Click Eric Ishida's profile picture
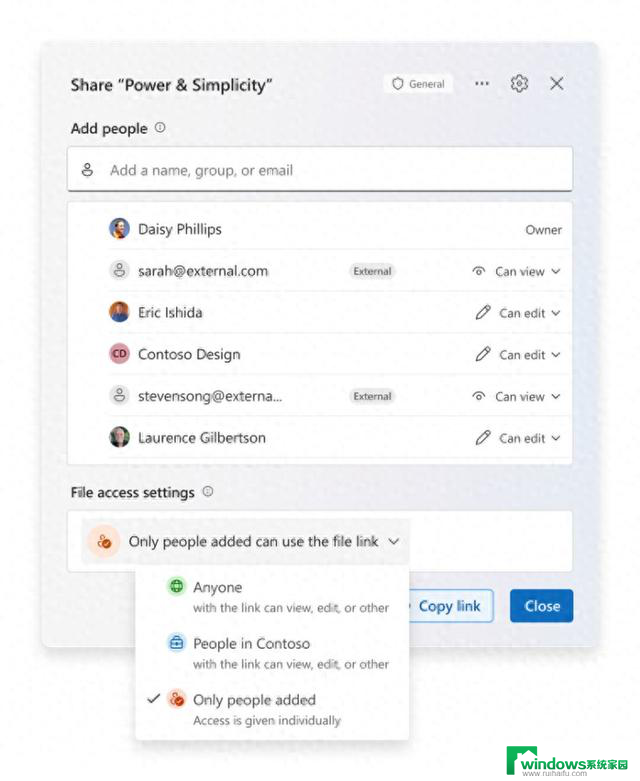This screenshot has height=781, width=640. point(119,312)
